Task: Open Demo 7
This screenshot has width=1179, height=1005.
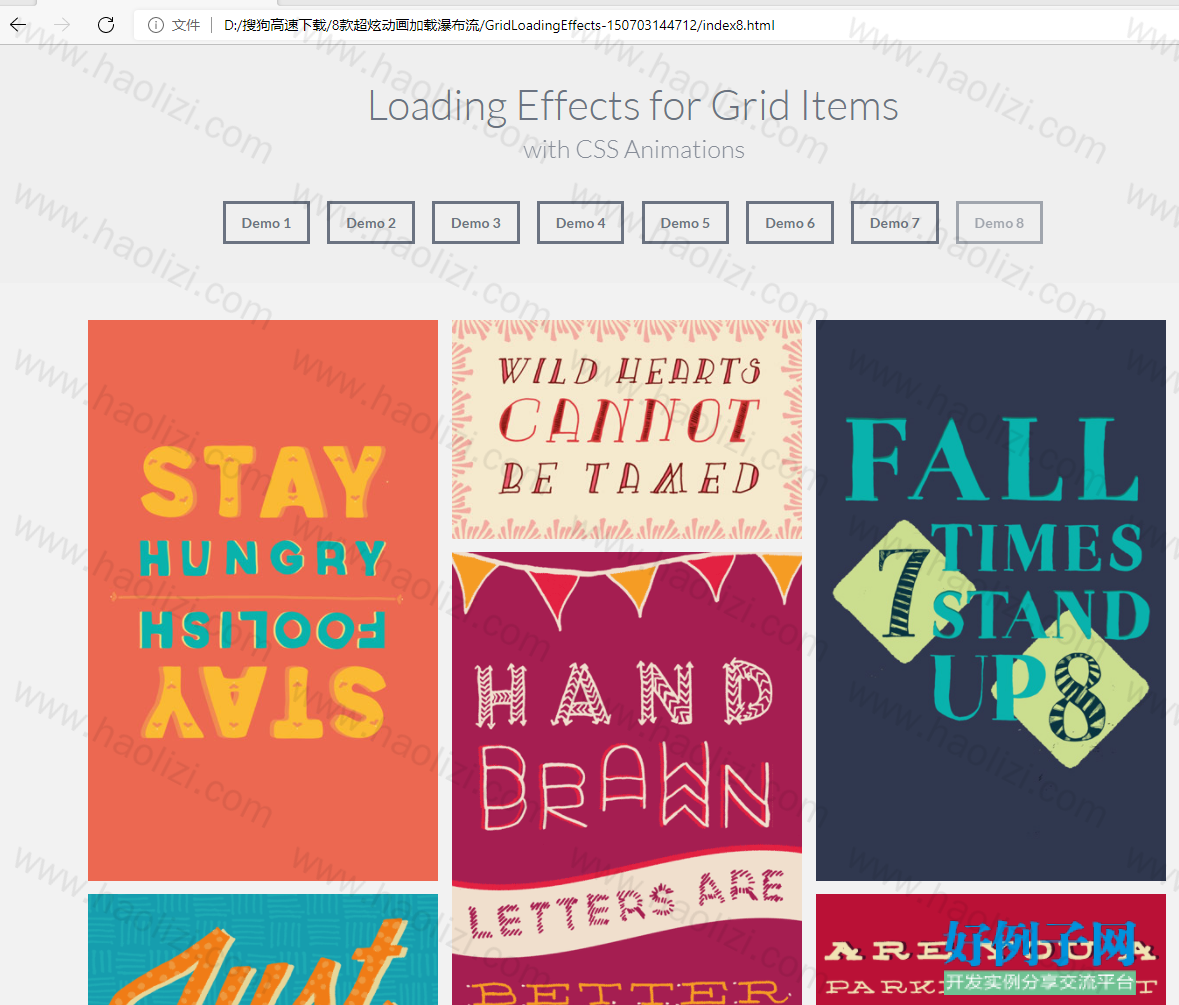Action: pyautogui.click(x=895, y=222)
